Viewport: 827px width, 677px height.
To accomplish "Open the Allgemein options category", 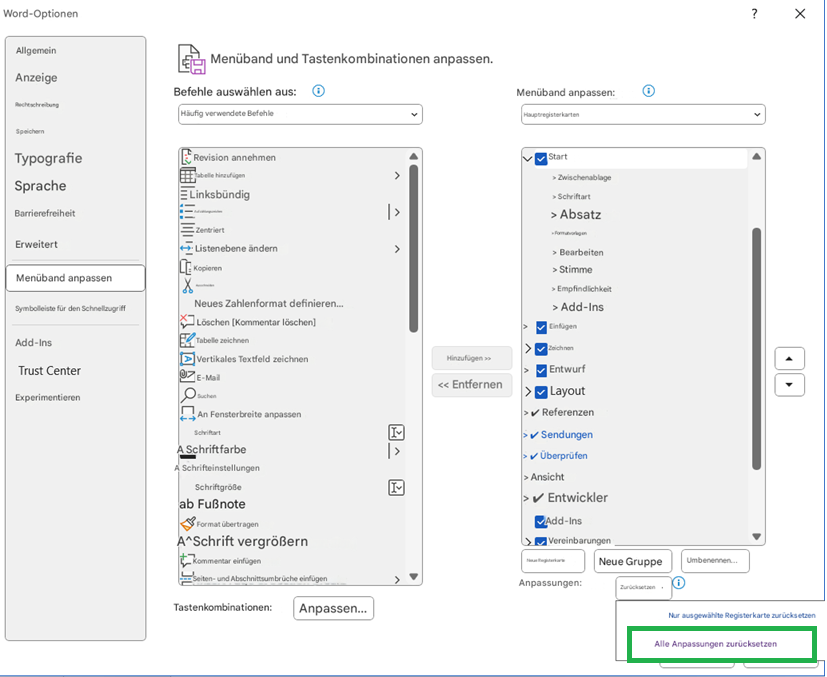I will click(36, 51).
